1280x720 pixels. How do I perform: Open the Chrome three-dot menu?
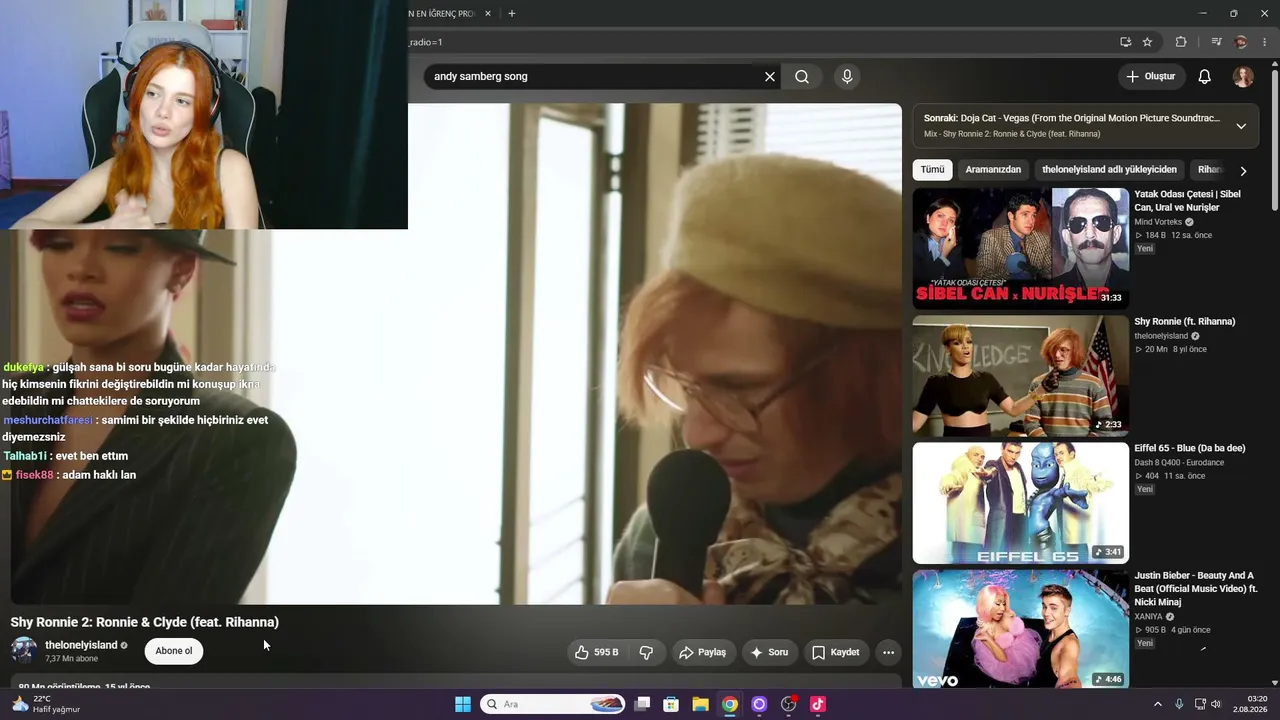(1265, 42)
